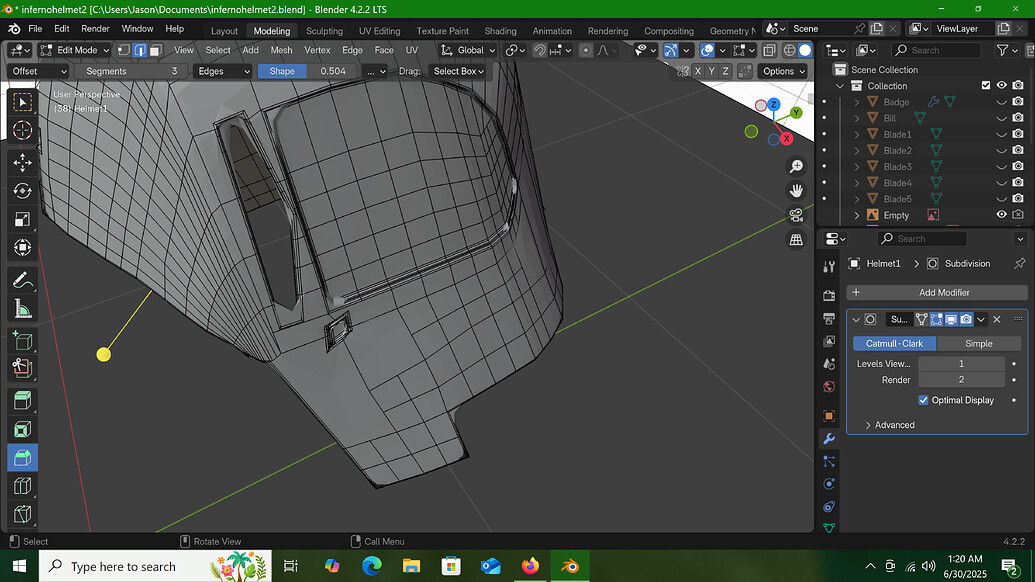Open the World properties tab
The width and height of the screenshot is (1035, 582).
829,387
